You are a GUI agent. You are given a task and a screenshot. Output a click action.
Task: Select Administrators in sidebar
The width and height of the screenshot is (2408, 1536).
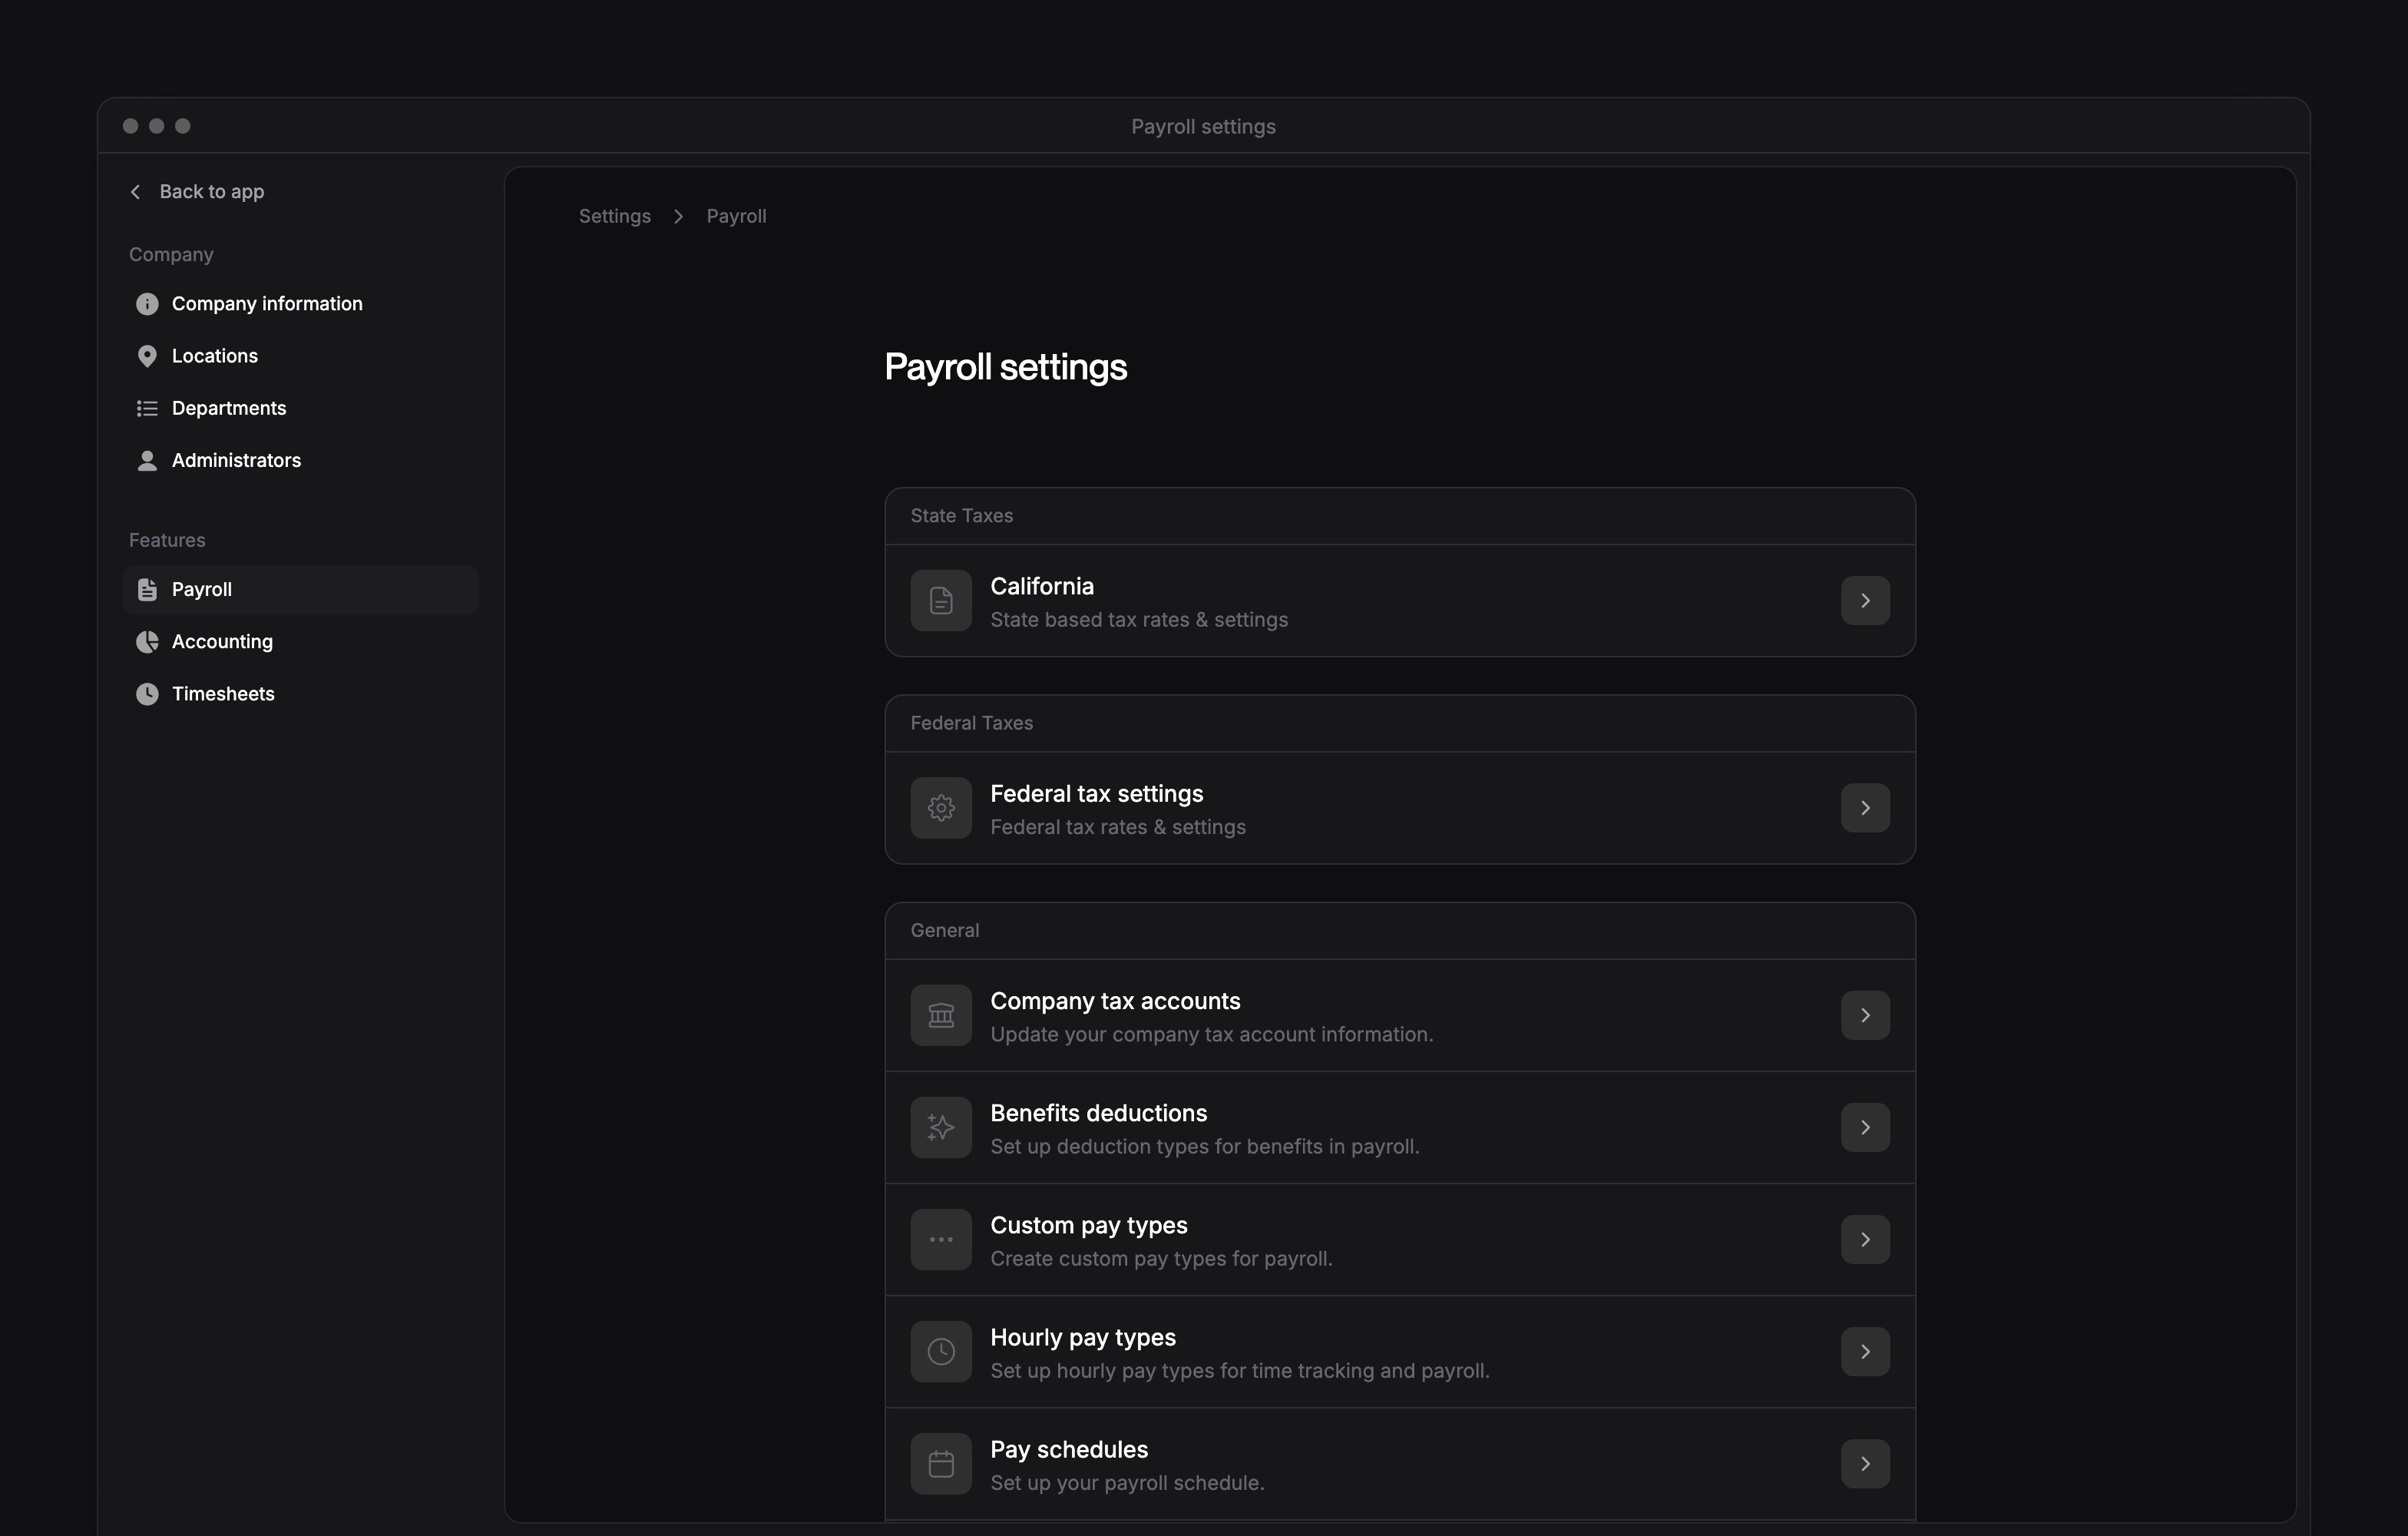[300, 460]
